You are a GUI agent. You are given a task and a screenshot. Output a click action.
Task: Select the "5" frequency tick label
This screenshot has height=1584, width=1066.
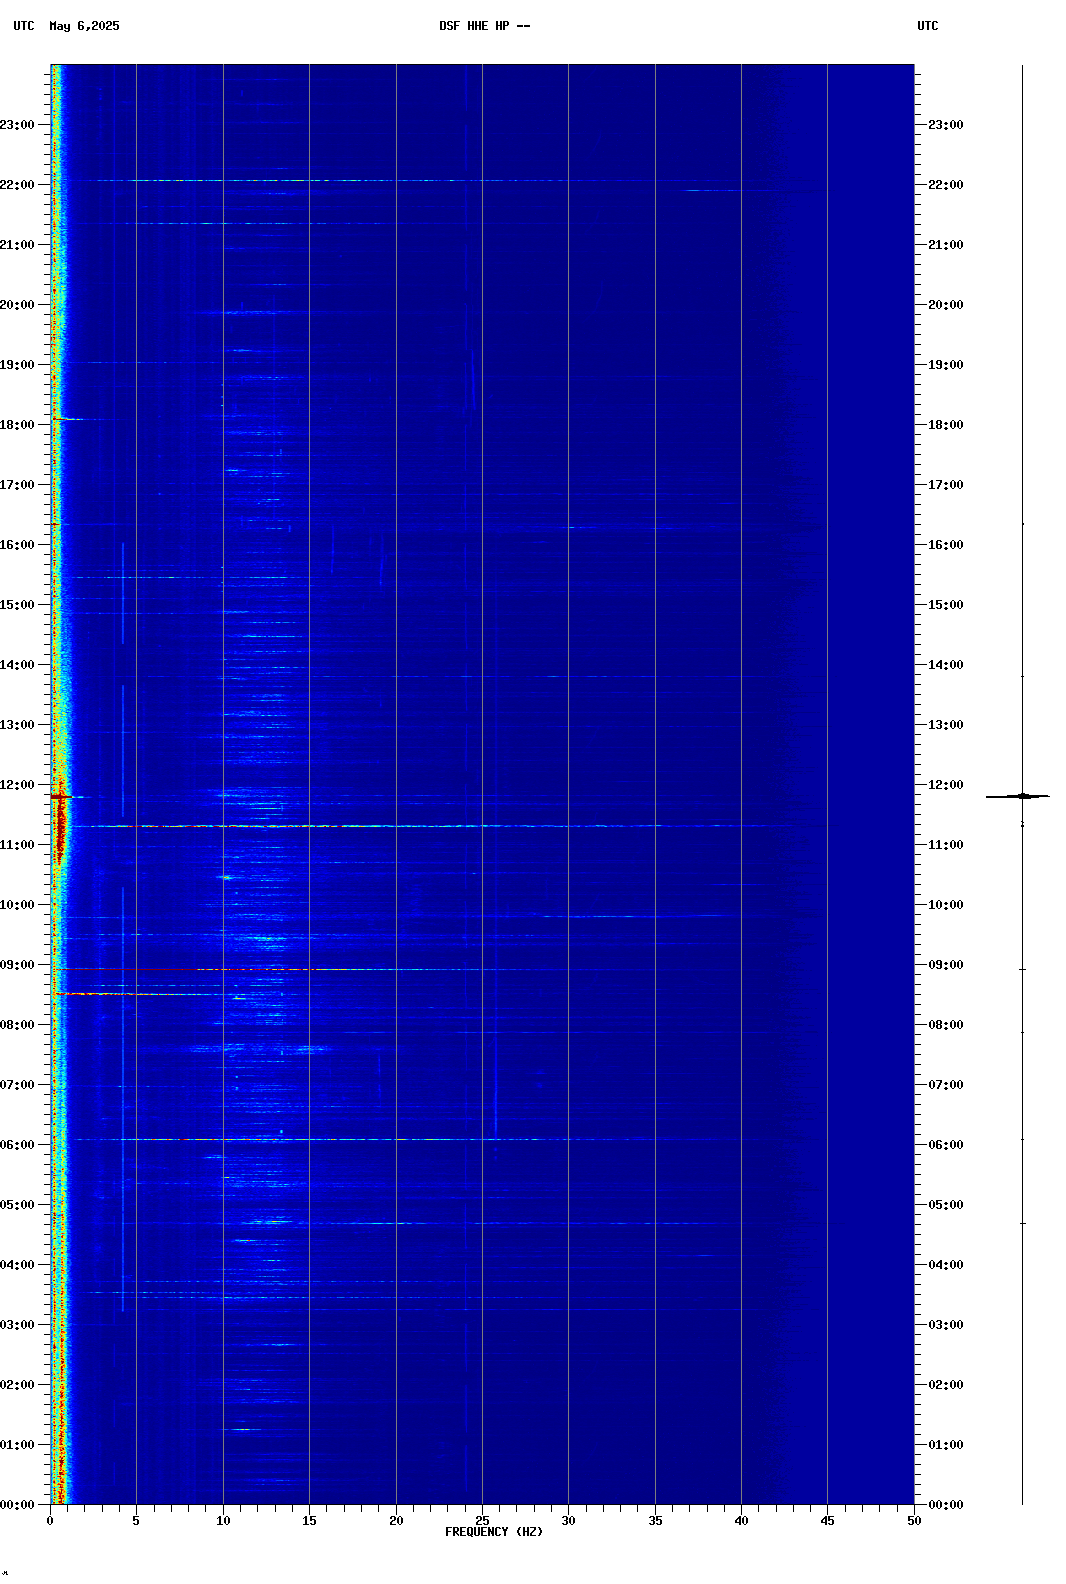click(136, 1521)
